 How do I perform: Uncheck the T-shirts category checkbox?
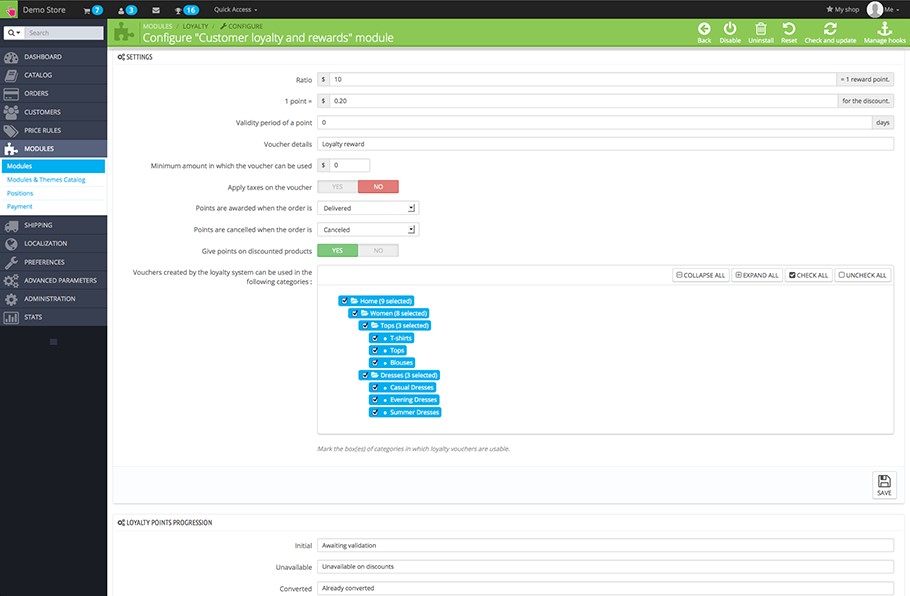[x=375, y=338]
